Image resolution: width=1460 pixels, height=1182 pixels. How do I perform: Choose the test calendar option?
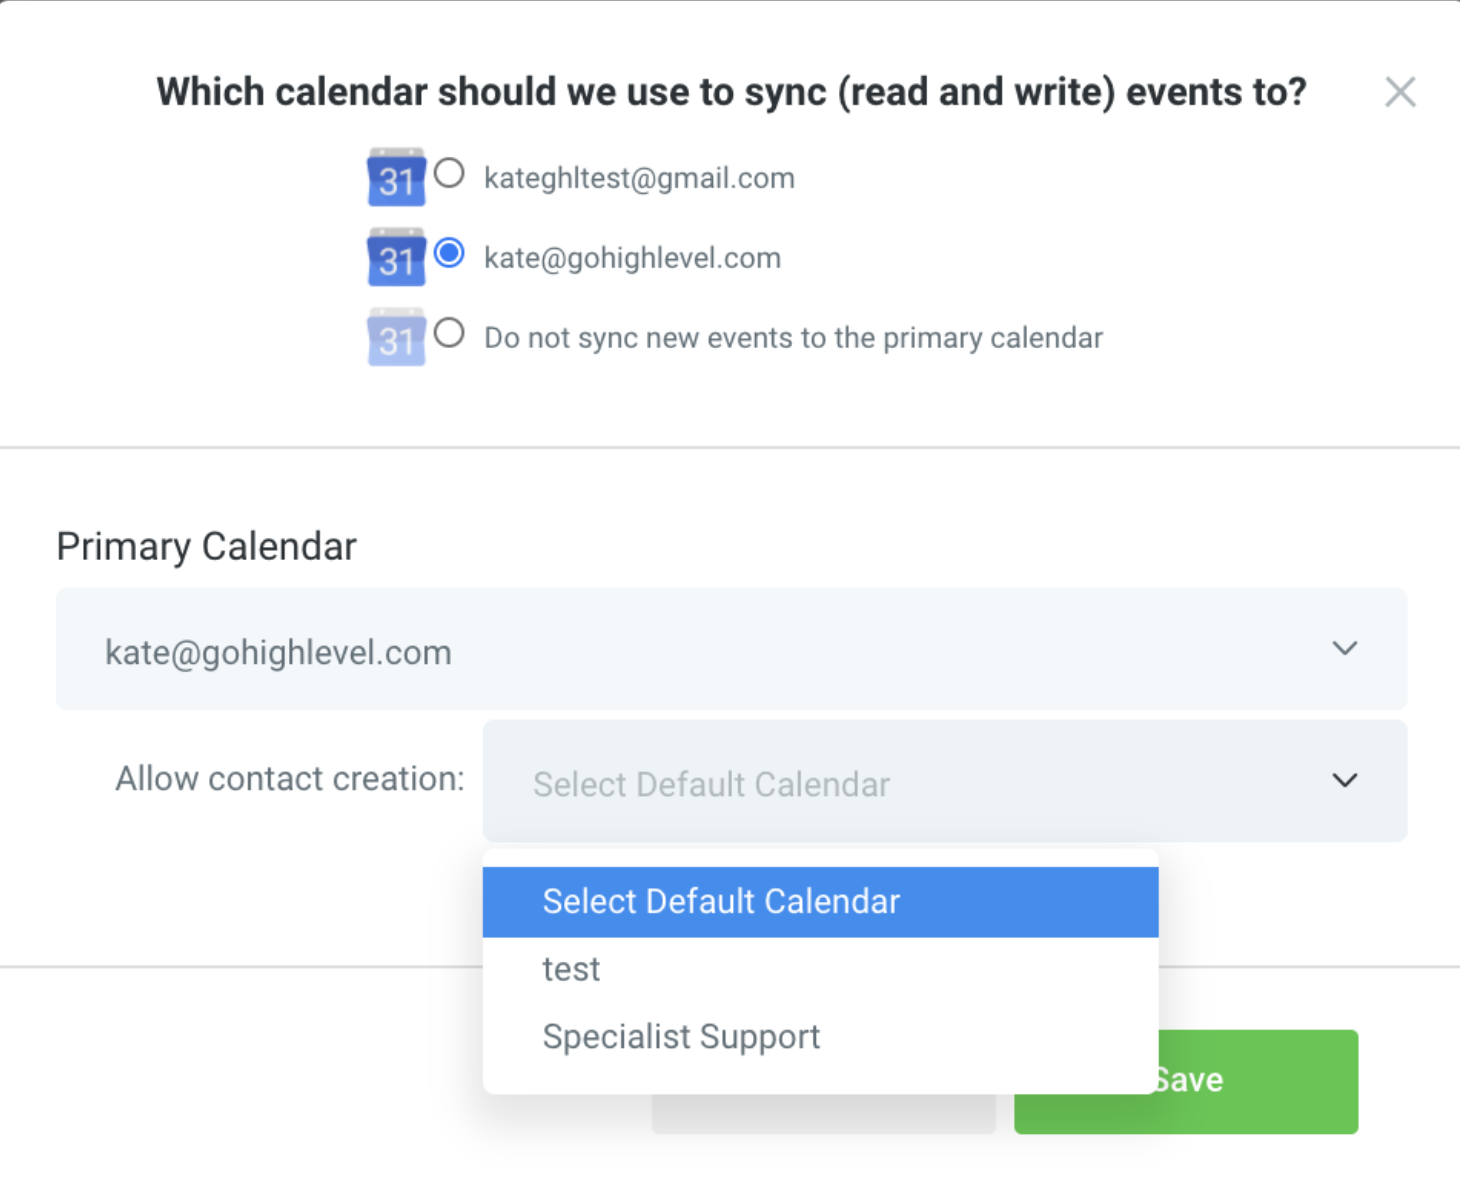pyautogui.click(x=572, y=969)
